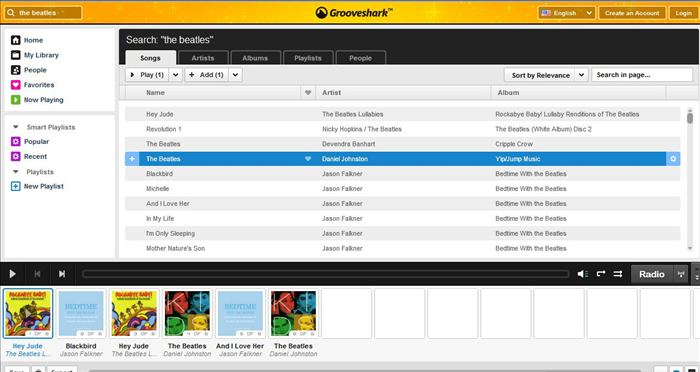The image size is (700, 372).
Task: Select the queue thumbnail labeled 4 of 6
Action: coord(187,313)
